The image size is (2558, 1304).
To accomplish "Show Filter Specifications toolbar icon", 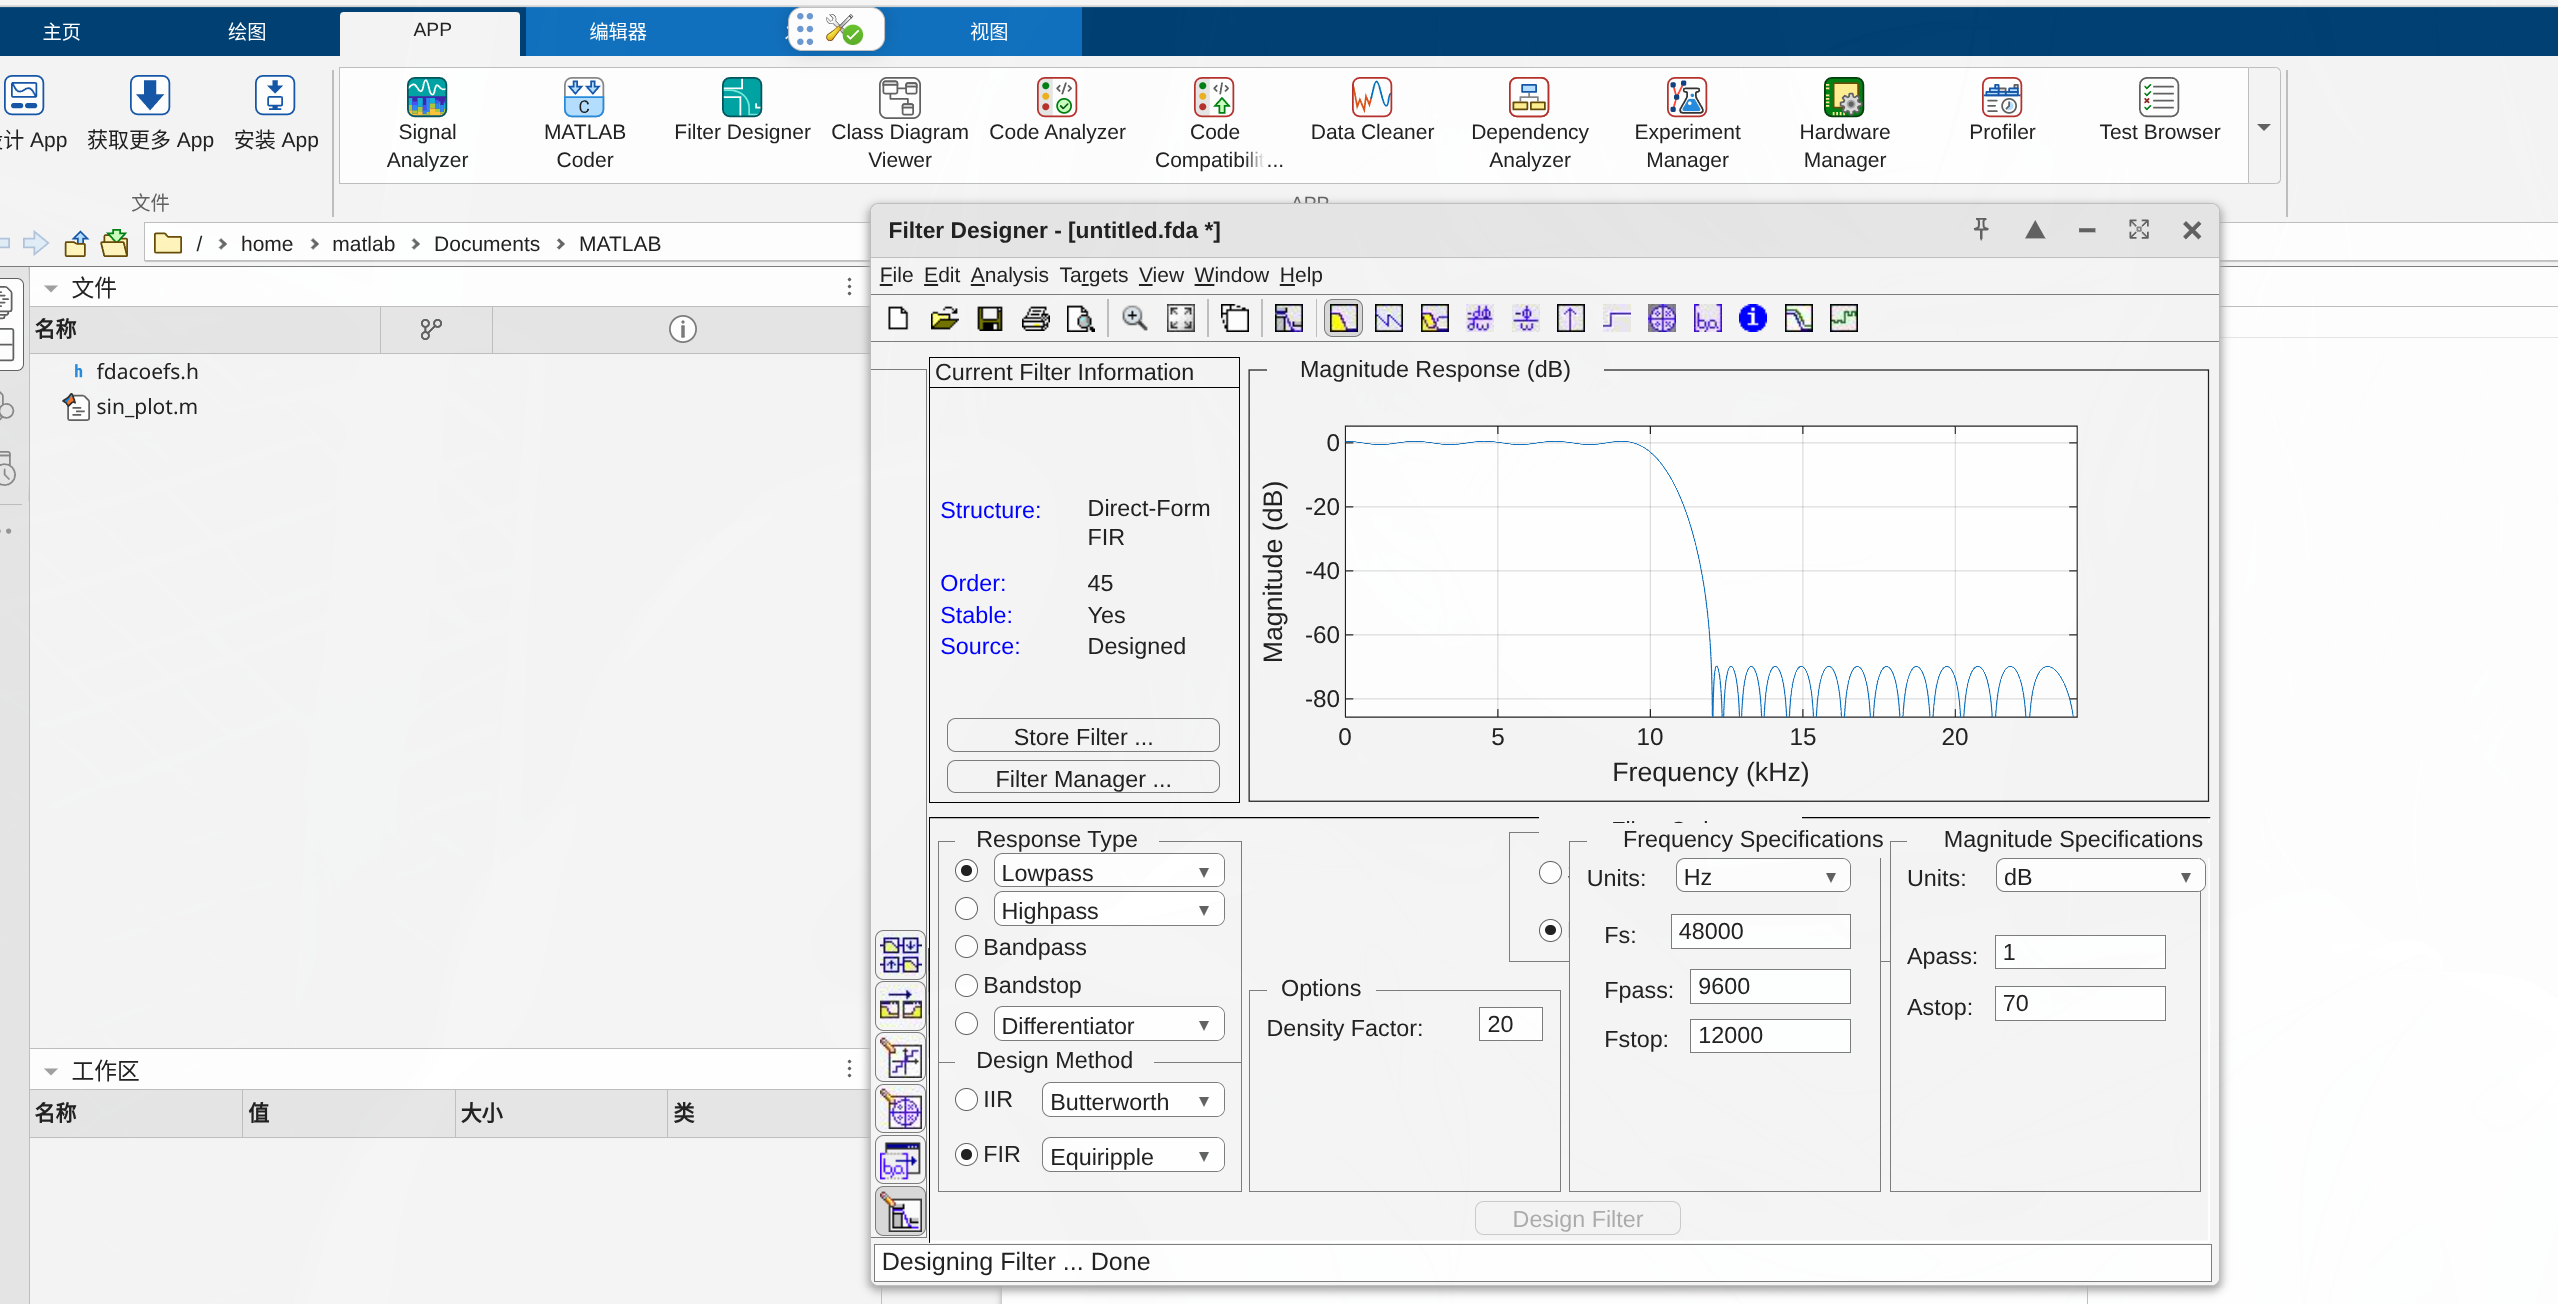I will 1288,319.
